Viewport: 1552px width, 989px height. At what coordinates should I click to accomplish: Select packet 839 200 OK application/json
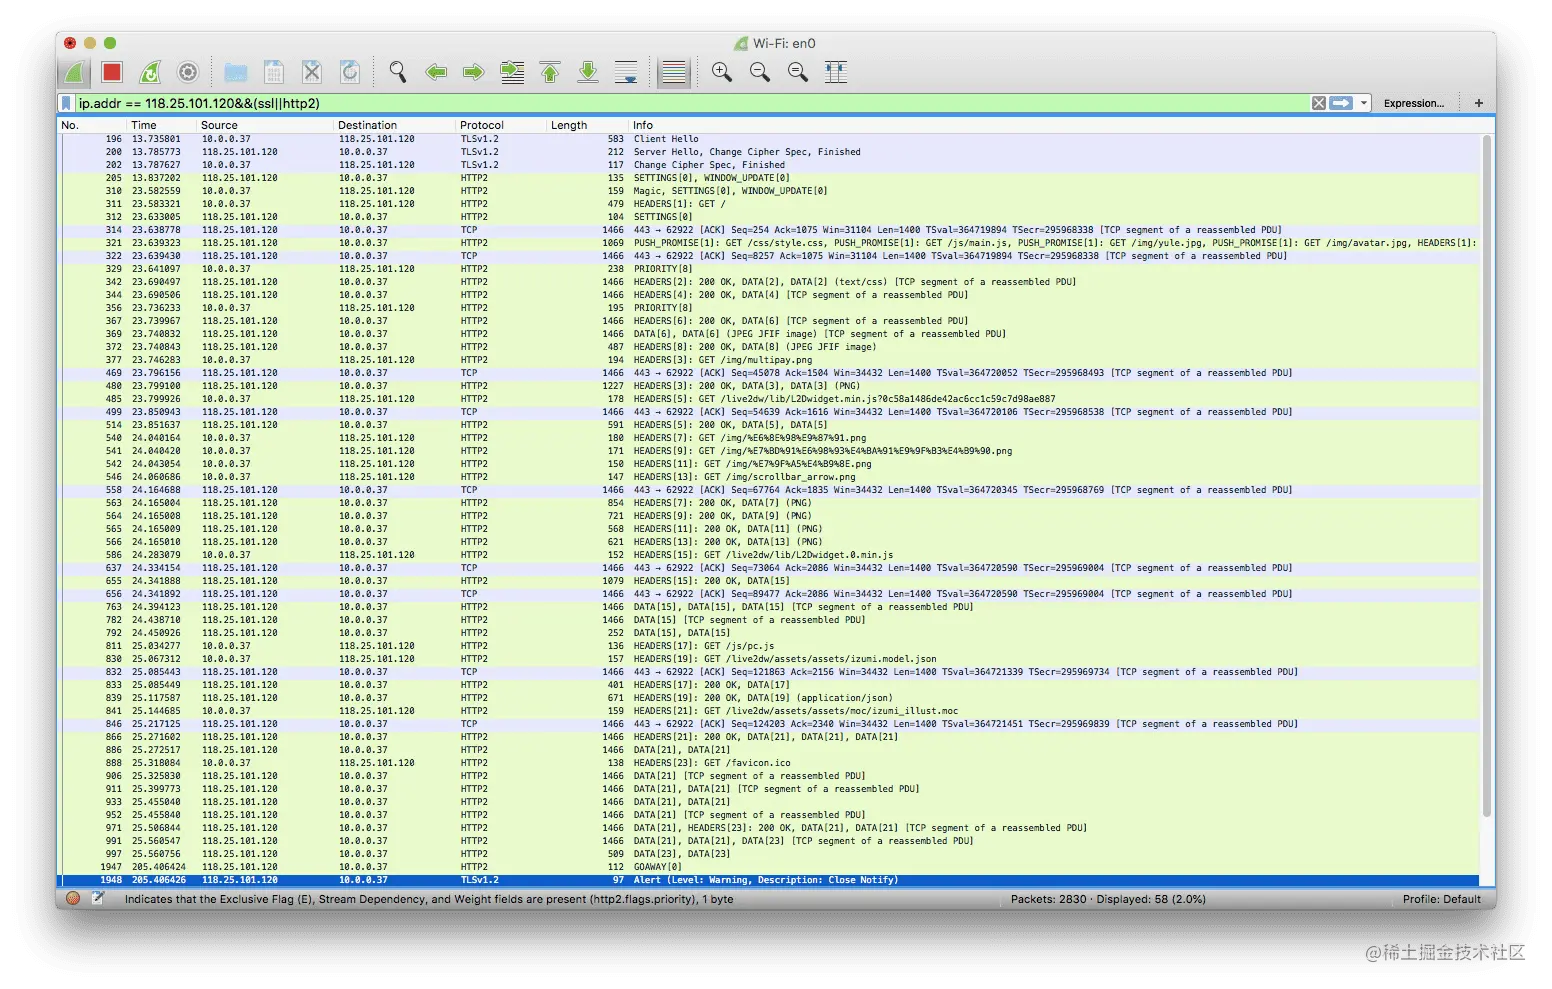769,698
